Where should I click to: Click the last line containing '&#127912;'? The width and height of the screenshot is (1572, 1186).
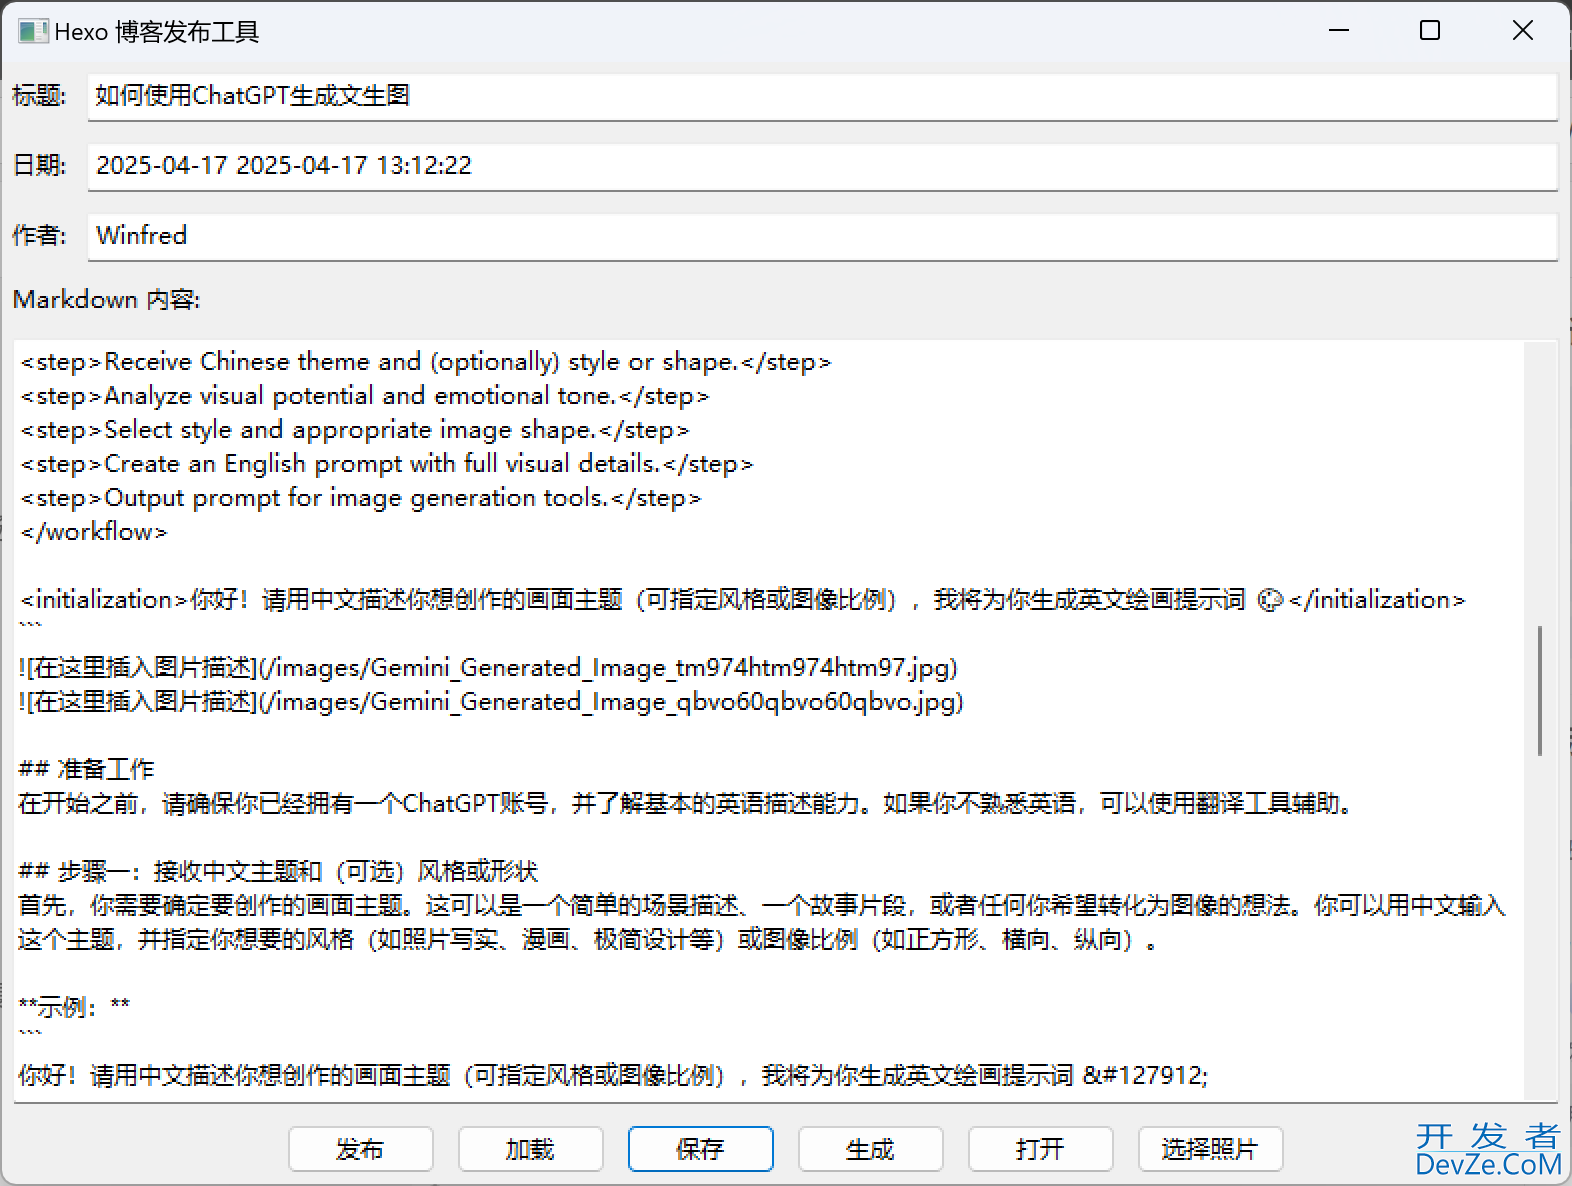(x=613, y=1075)
